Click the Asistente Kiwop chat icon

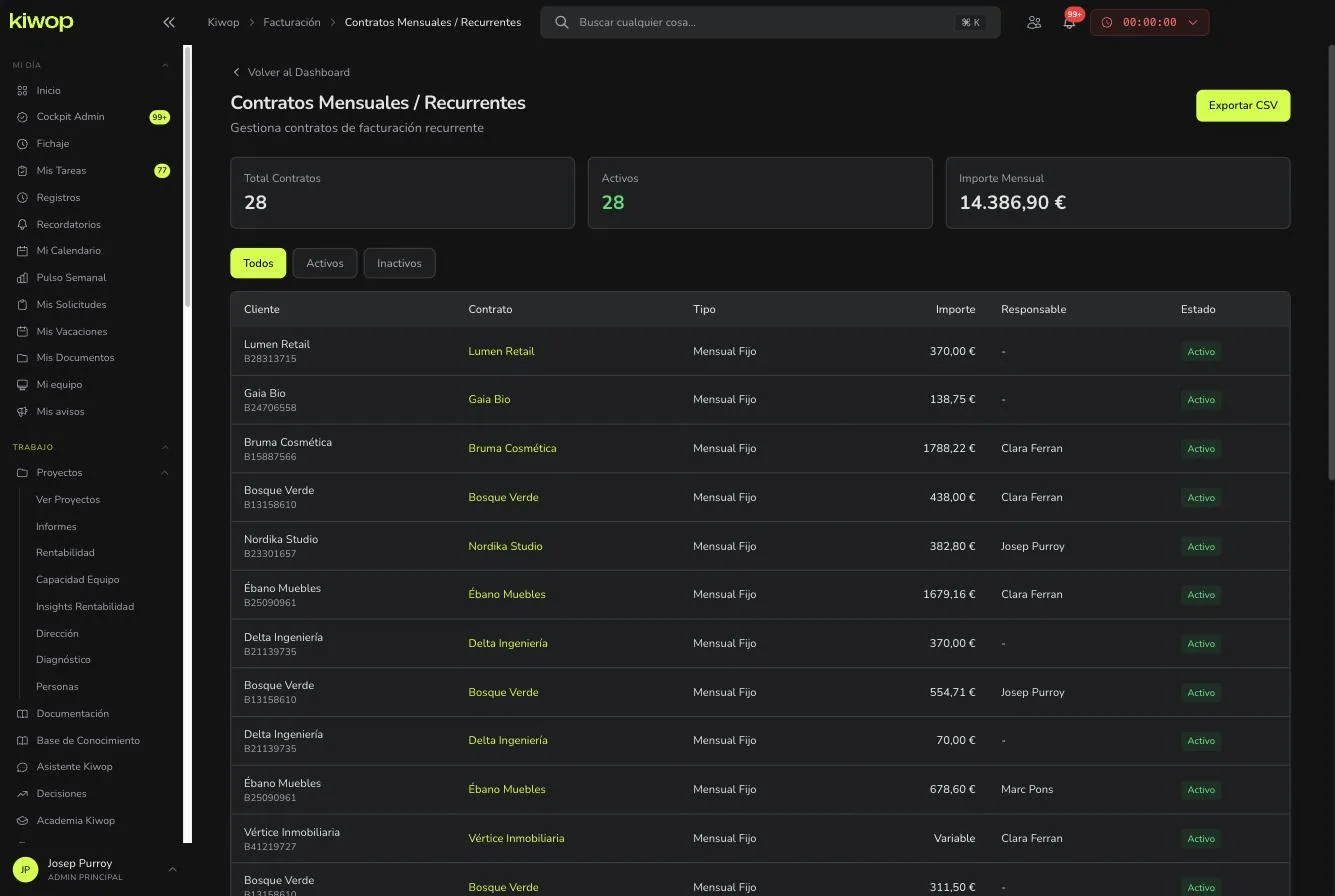pyautogui.click(x=22, y=767)
